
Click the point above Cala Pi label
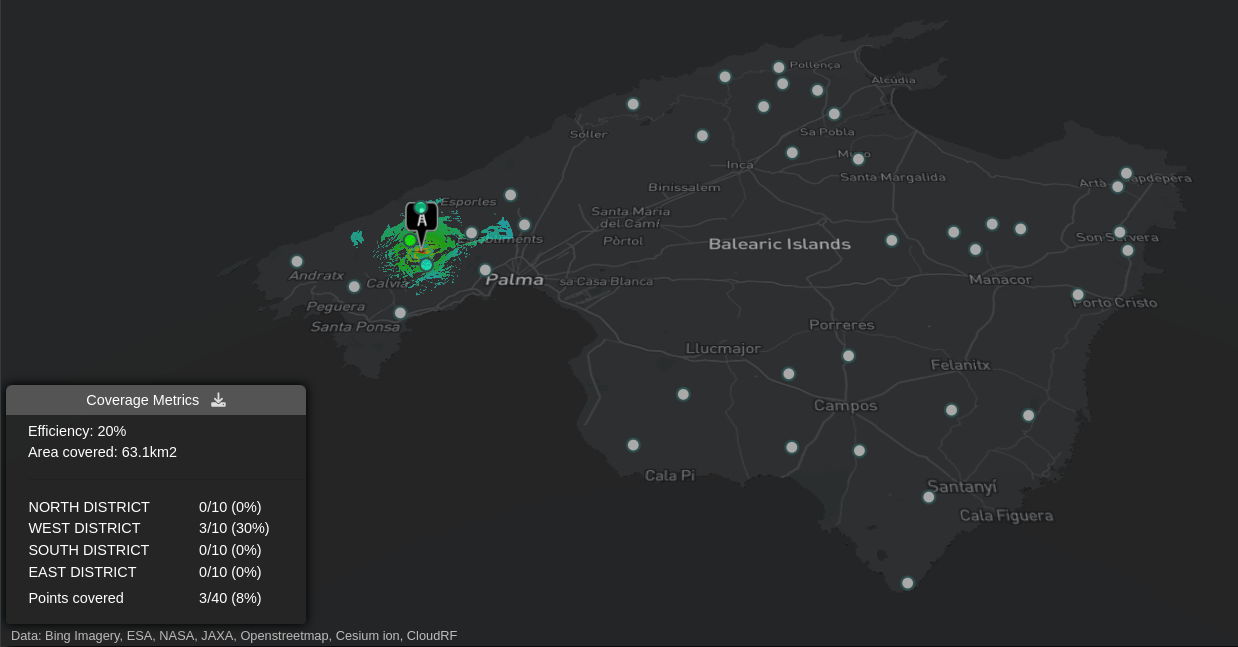[x=633, y=445]
